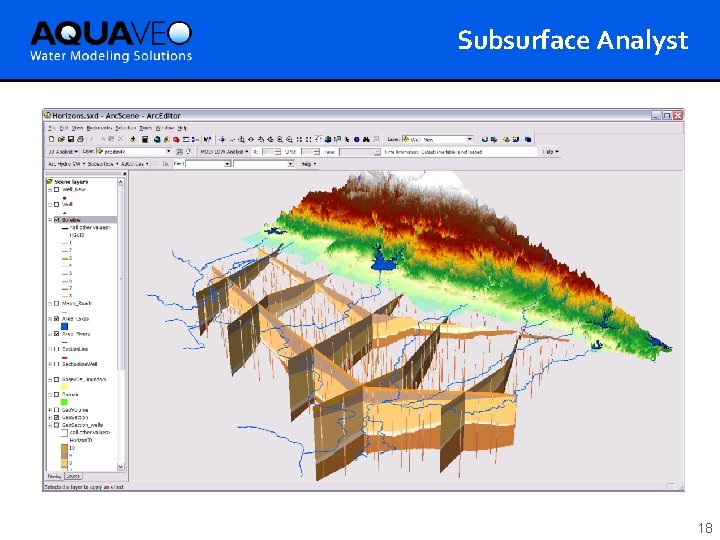720x540 pixels.
Task: Click the yellow 3D toolbar icon
Action: click(x=506, y=139)
